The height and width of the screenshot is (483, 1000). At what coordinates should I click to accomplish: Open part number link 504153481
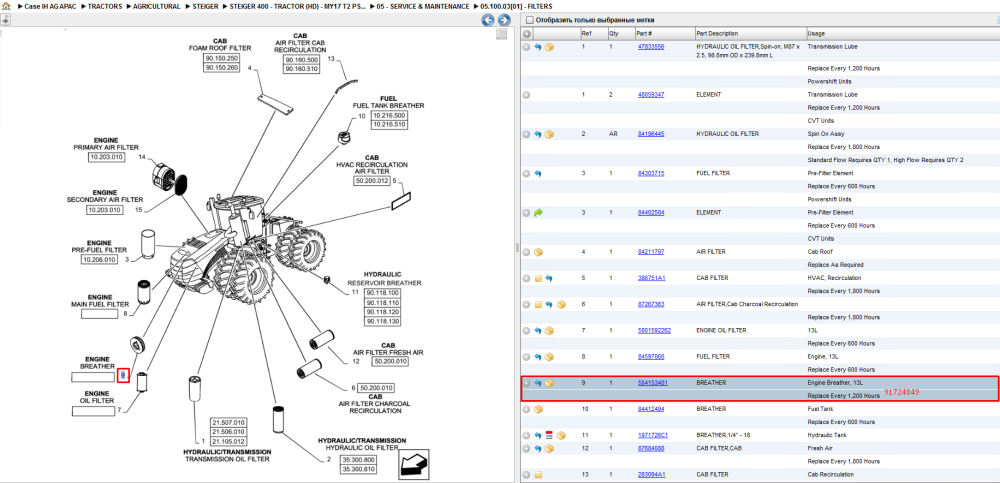(652, 383)
